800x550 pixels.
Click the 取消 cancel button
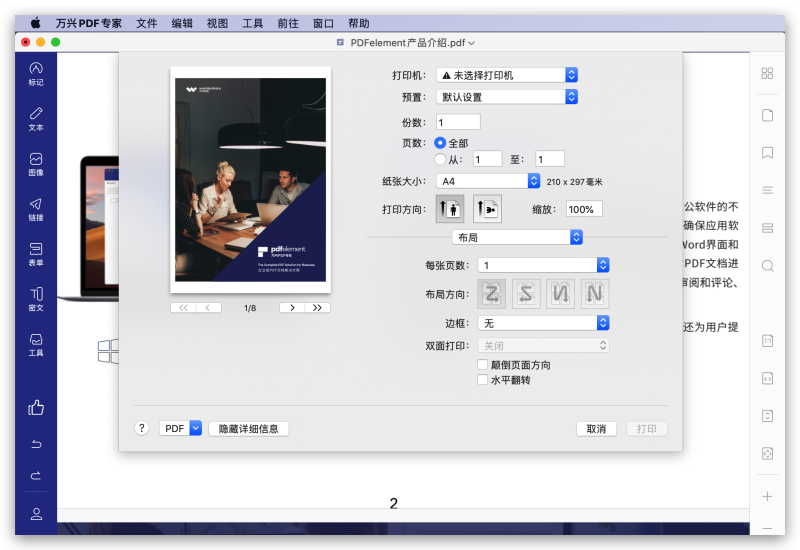tap(596, 428)
